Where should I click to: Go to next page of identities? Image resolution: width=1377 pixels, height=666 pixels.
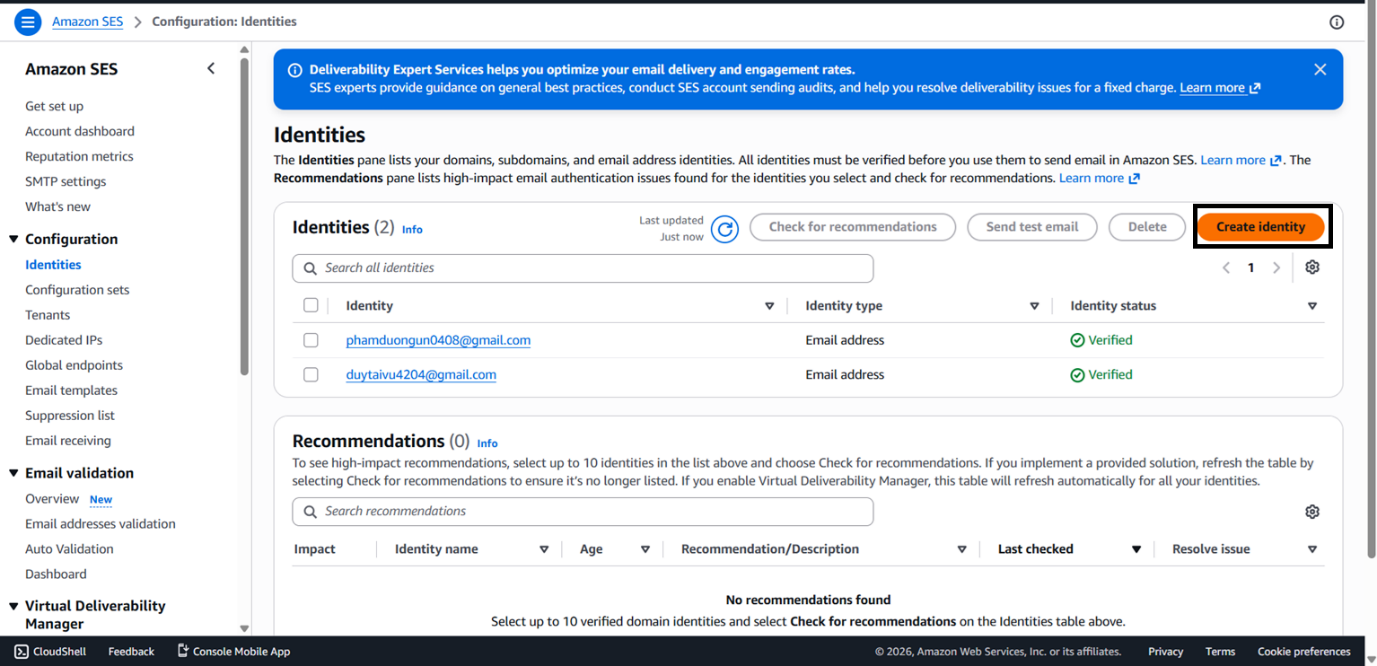point(1276,268)
